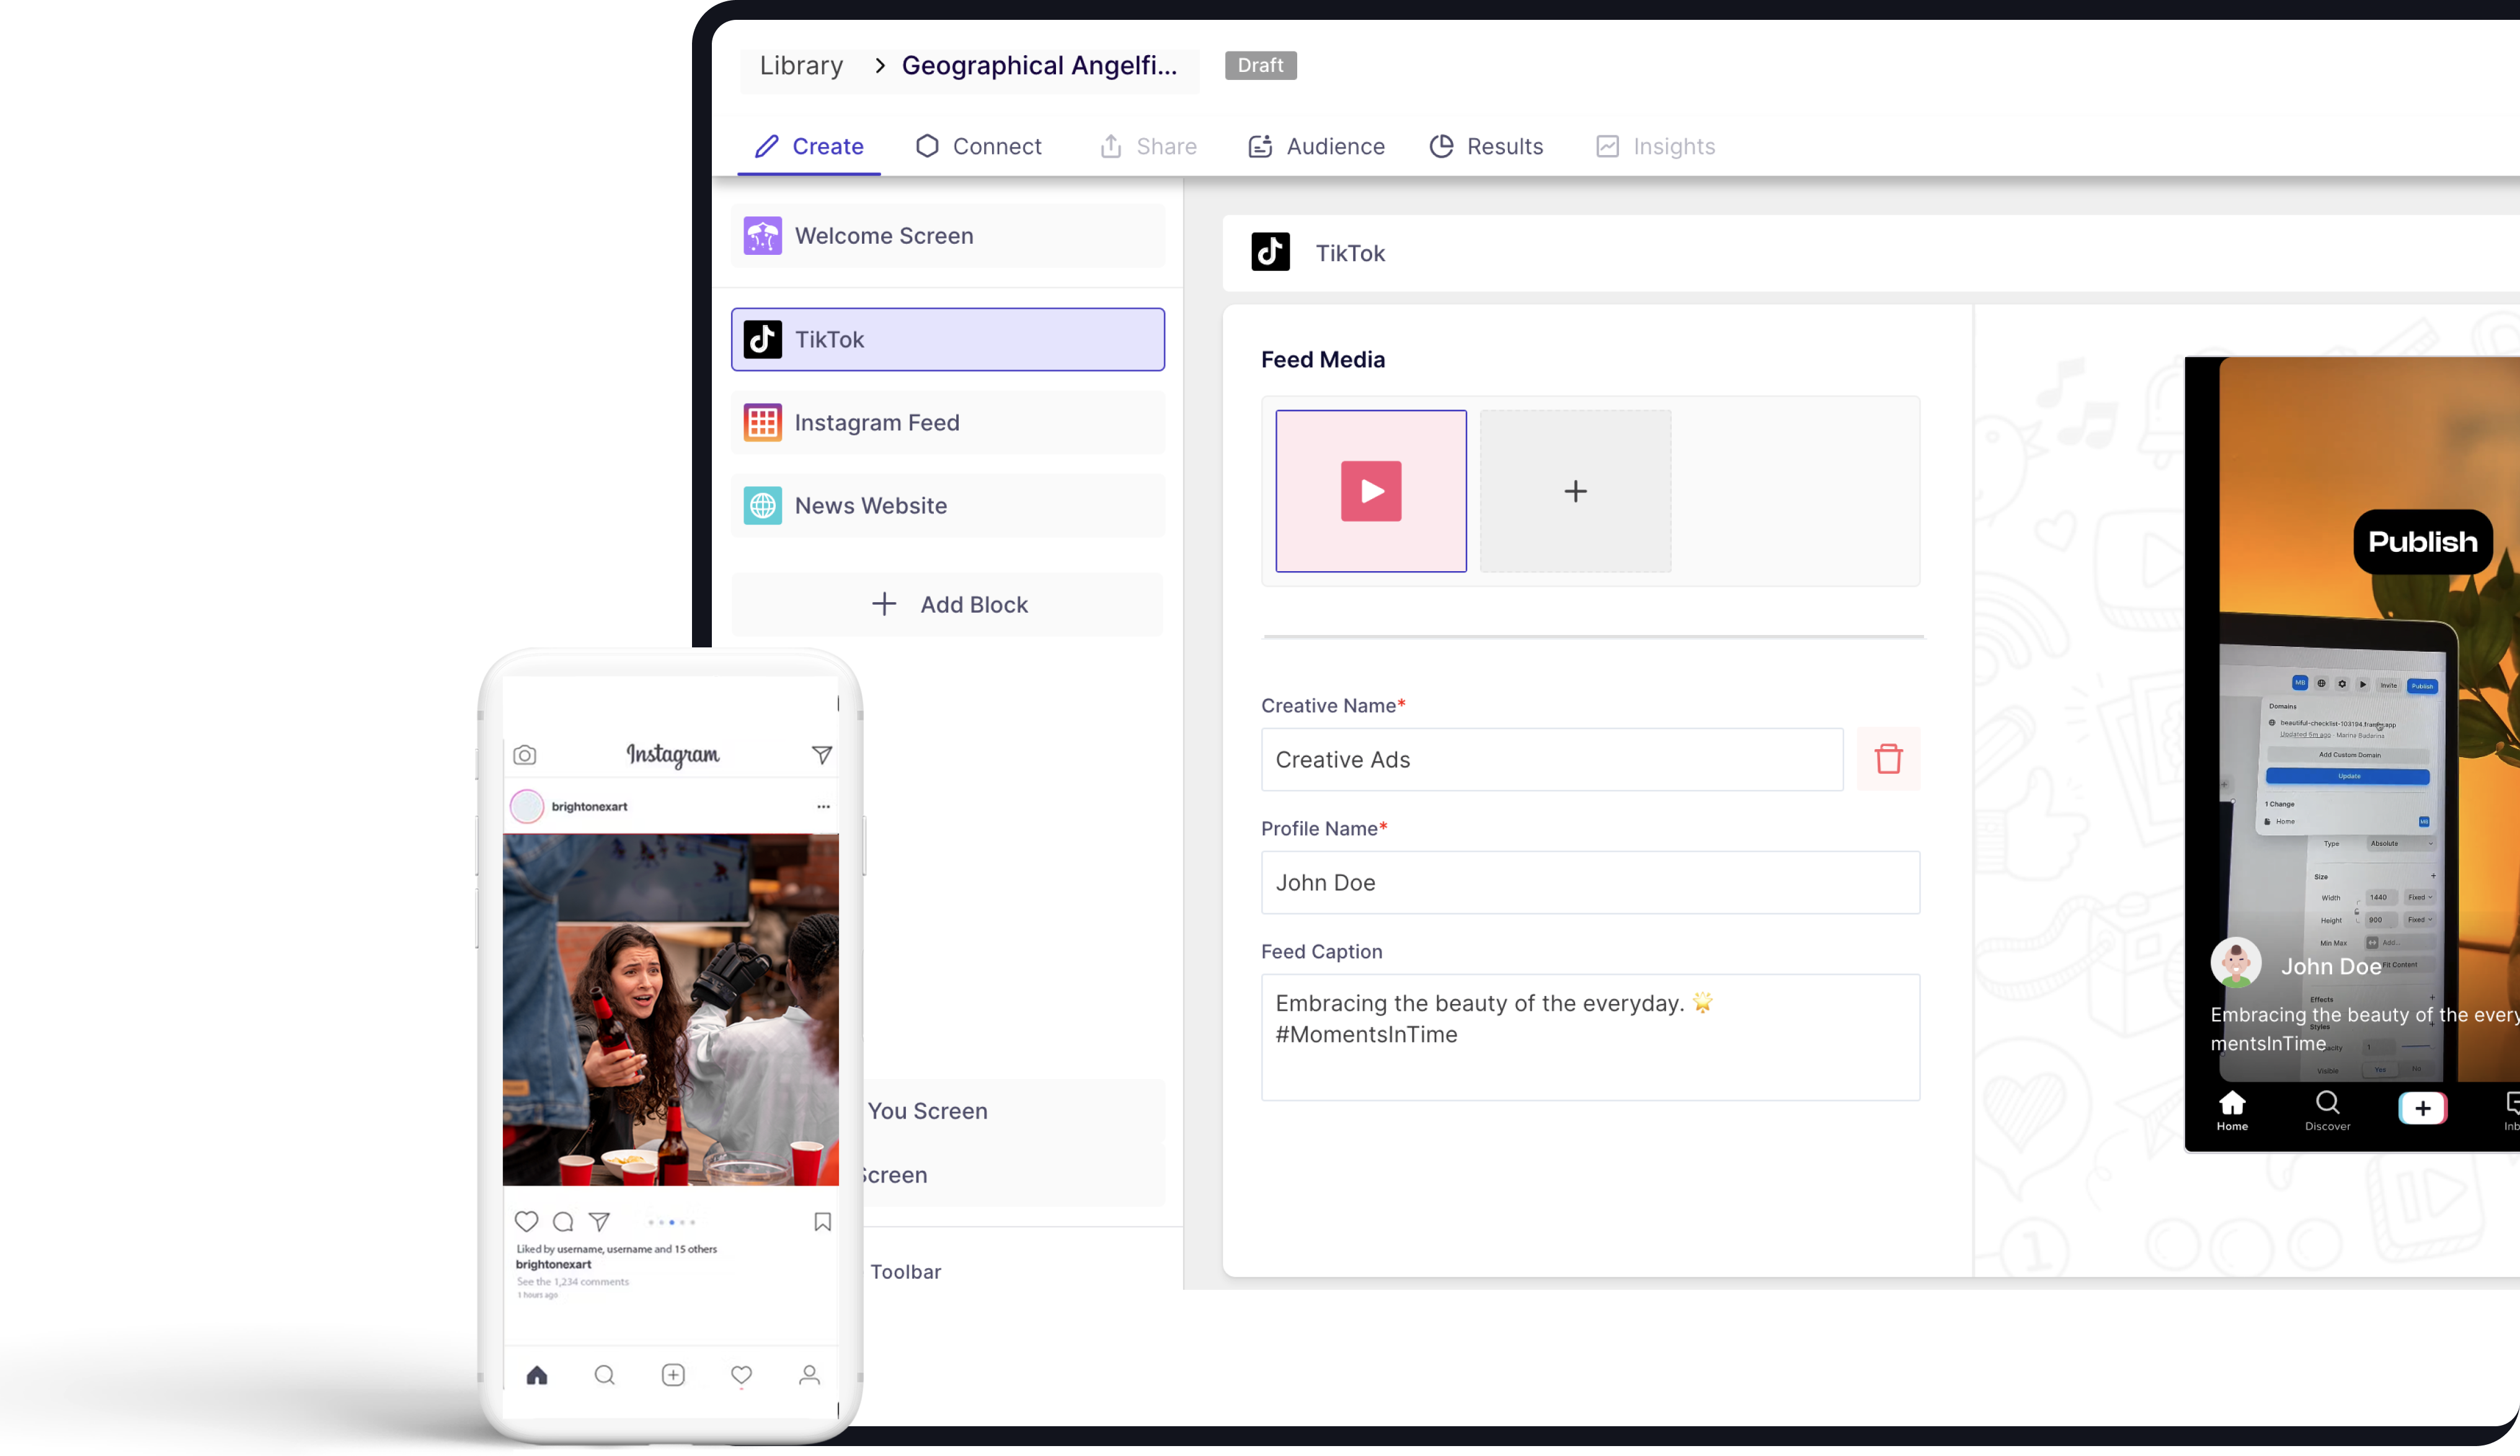Open the Share tab

[x=1148, y=146]
